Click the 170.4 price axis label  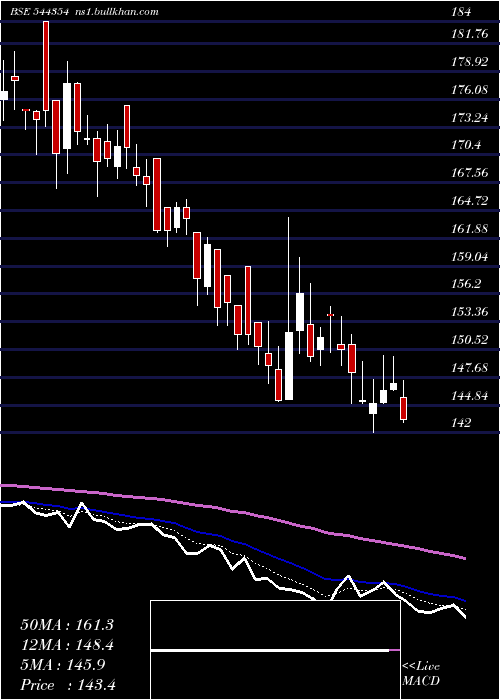click(467, 145)
